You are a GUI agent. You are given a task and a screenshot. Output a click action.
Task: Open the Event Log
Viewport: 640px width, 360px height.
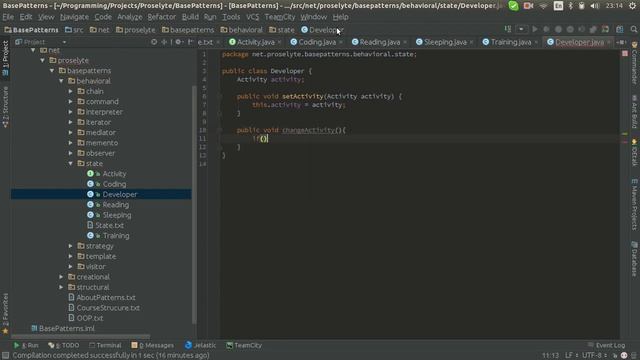[x=606, y=345]
